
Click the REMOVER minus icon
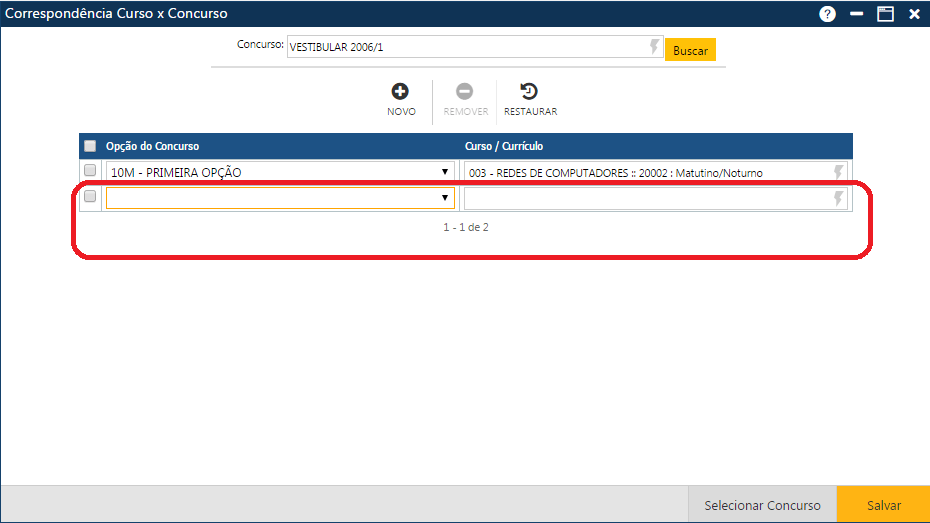(465, 92)
